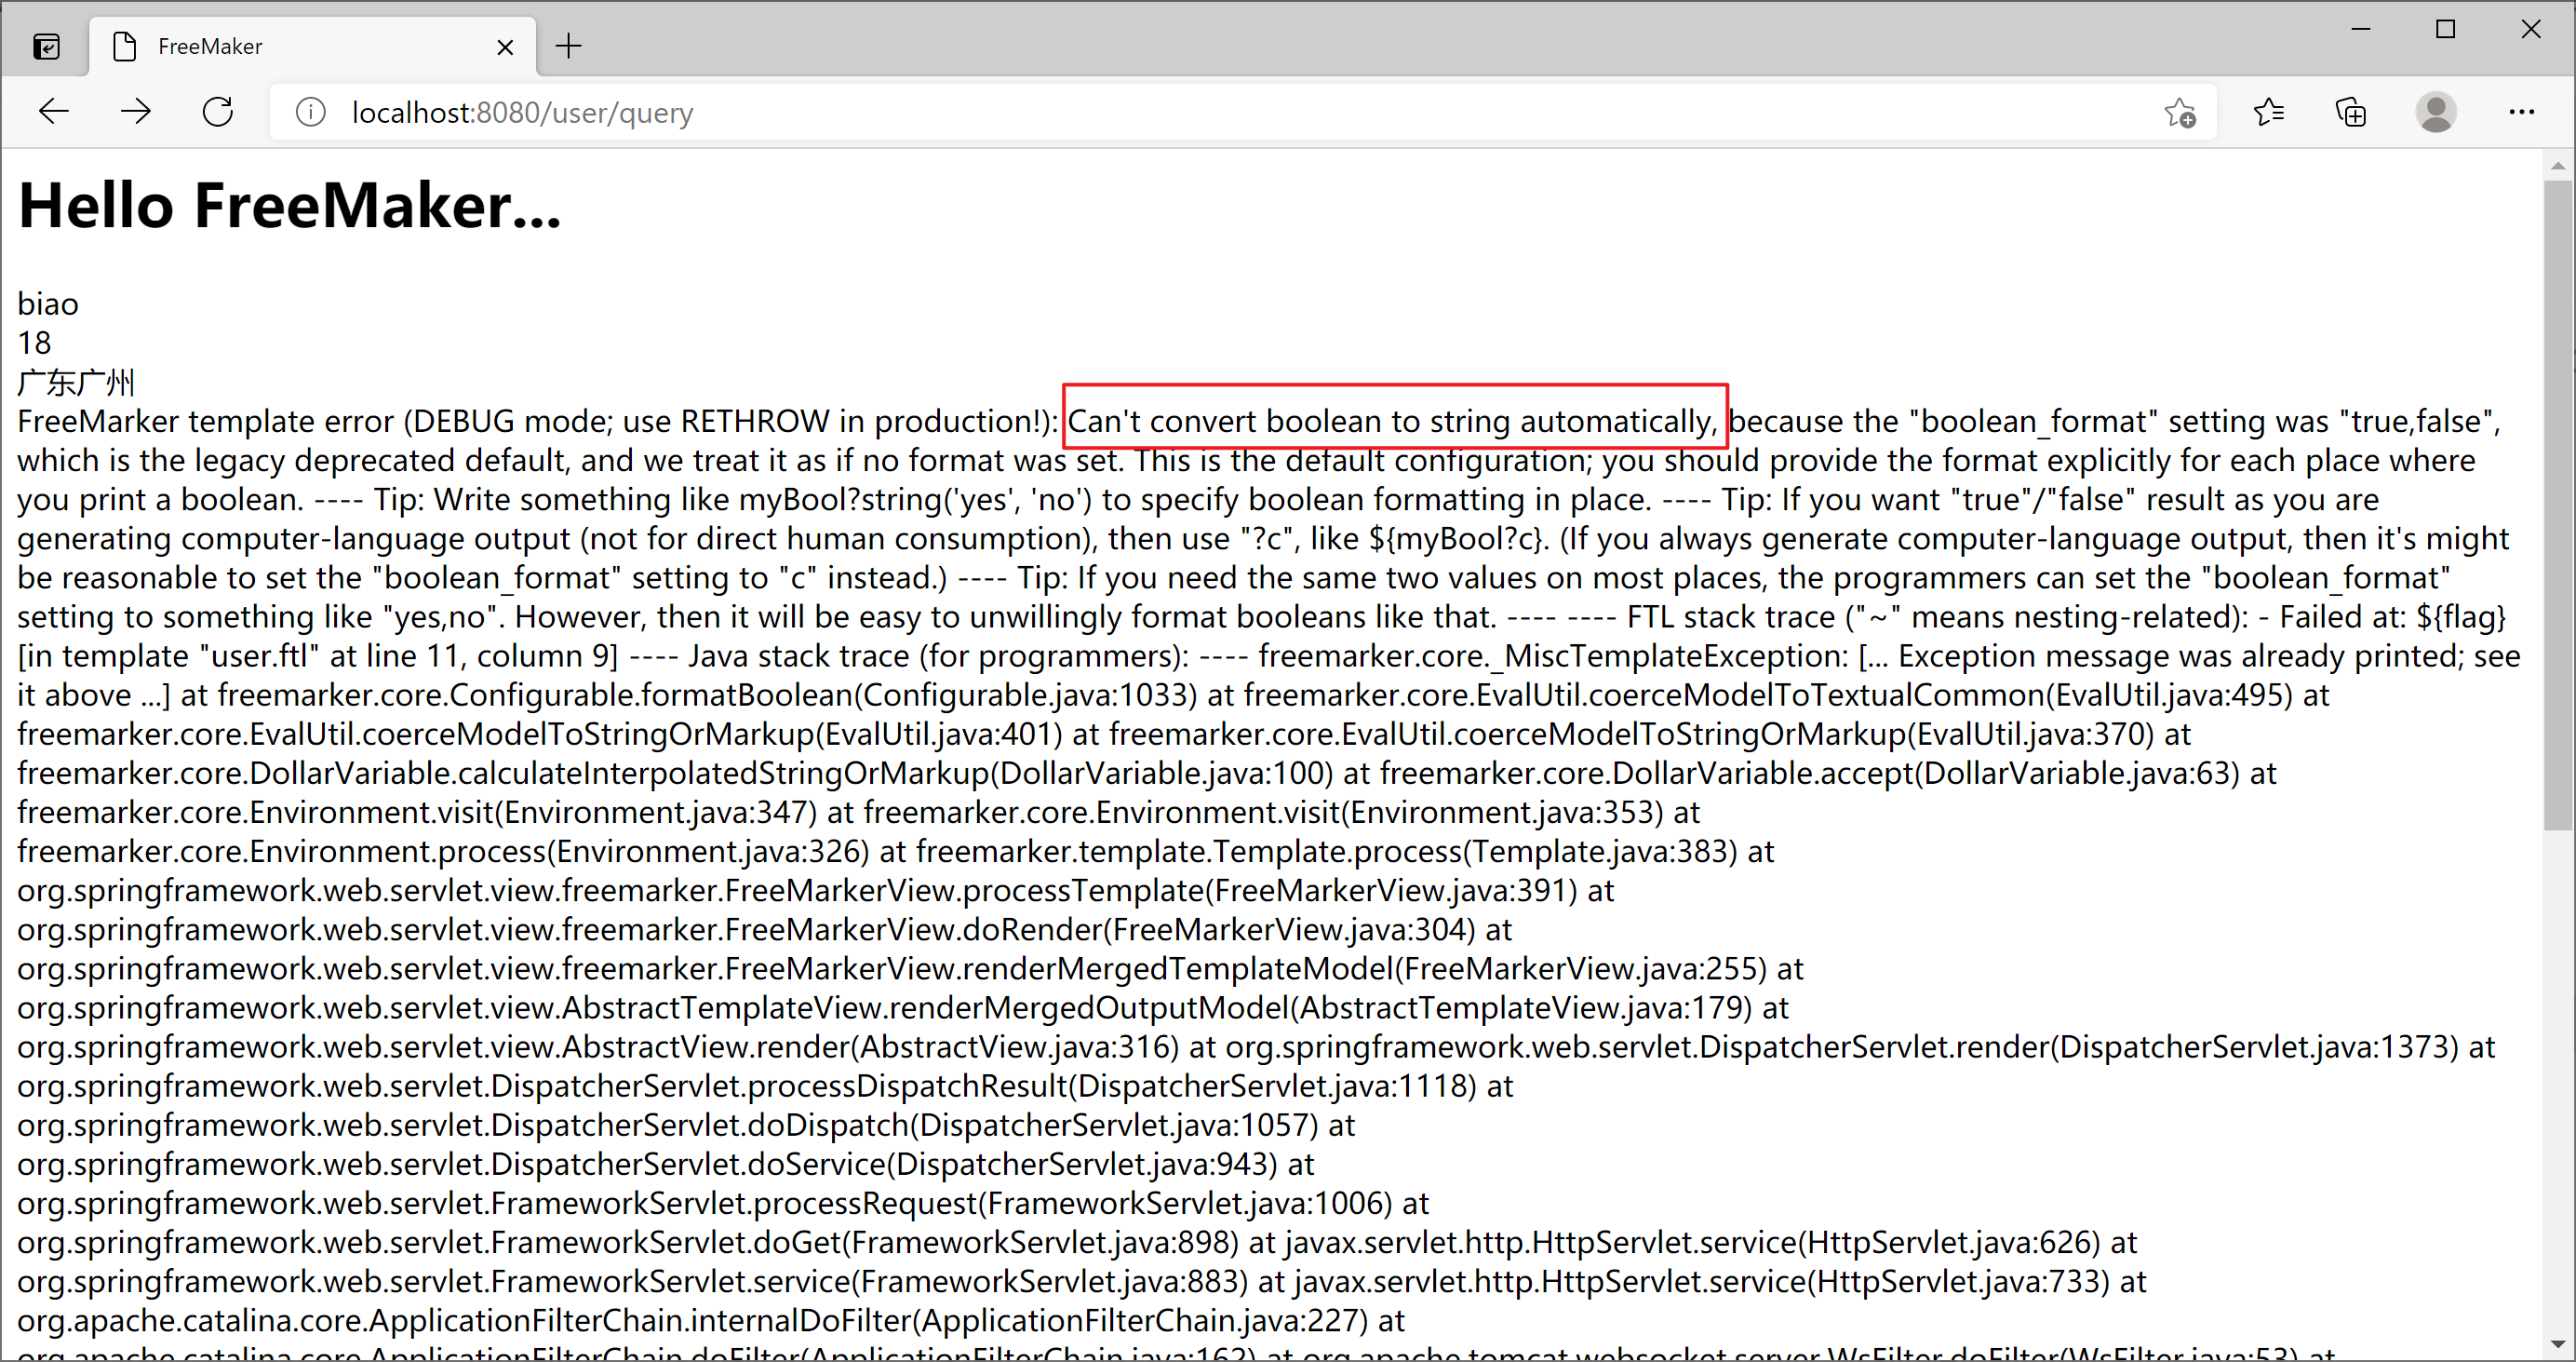Open Settings and more menu
Image resolution: width=2576 pixels, height=1362 pixels.
(x=2522, y=112)
